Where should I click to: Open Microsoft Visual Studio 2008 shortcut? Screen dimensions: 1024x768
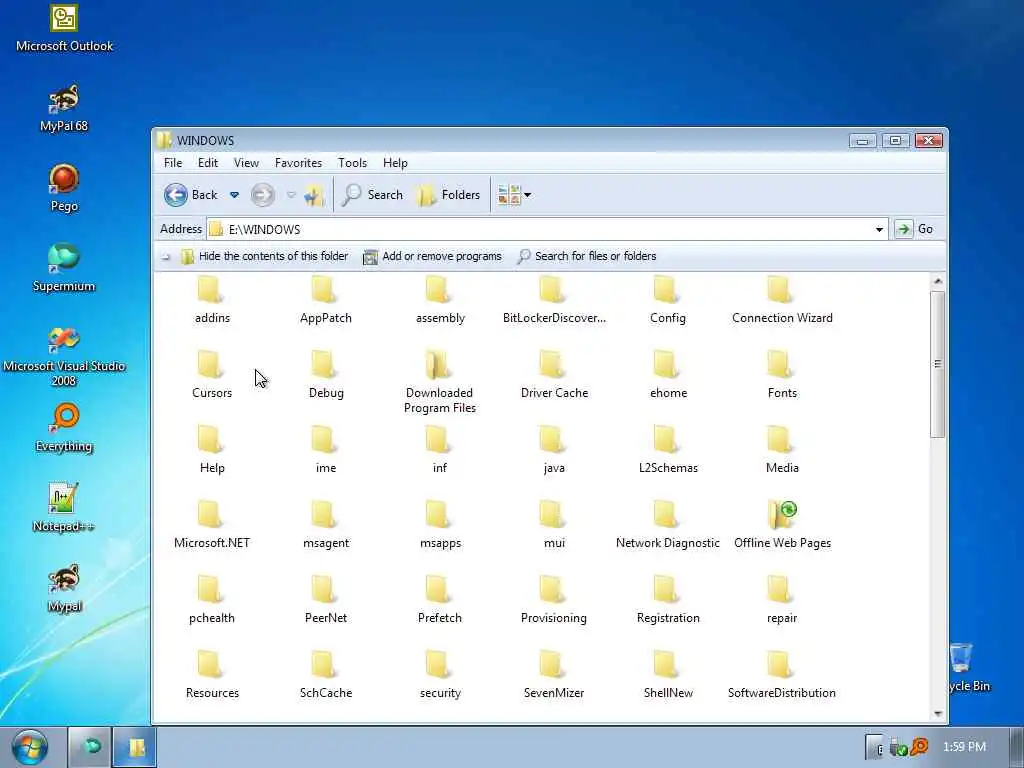64,356
